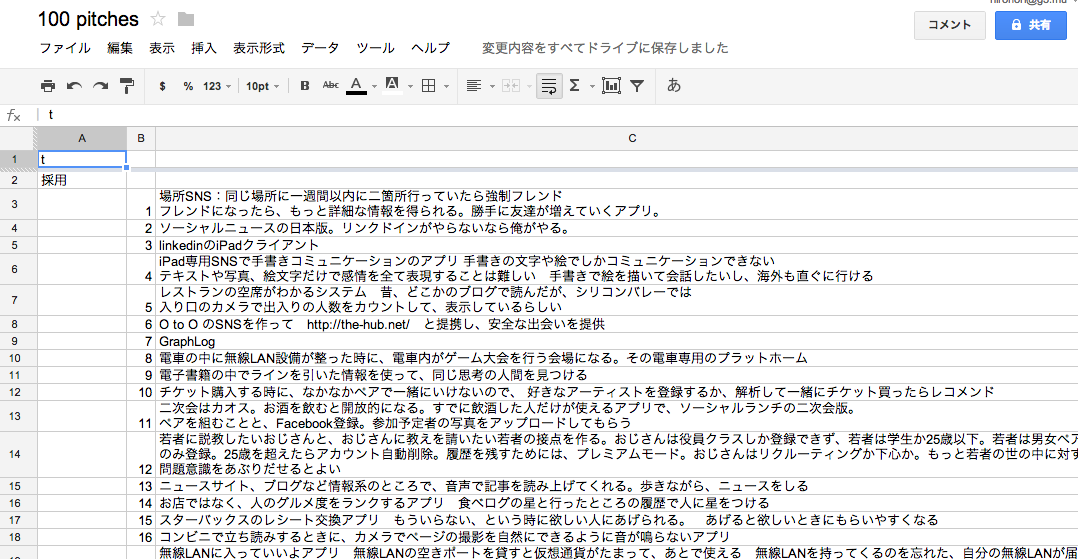
Task: Click the text color icon
Action: click(356, 85)
